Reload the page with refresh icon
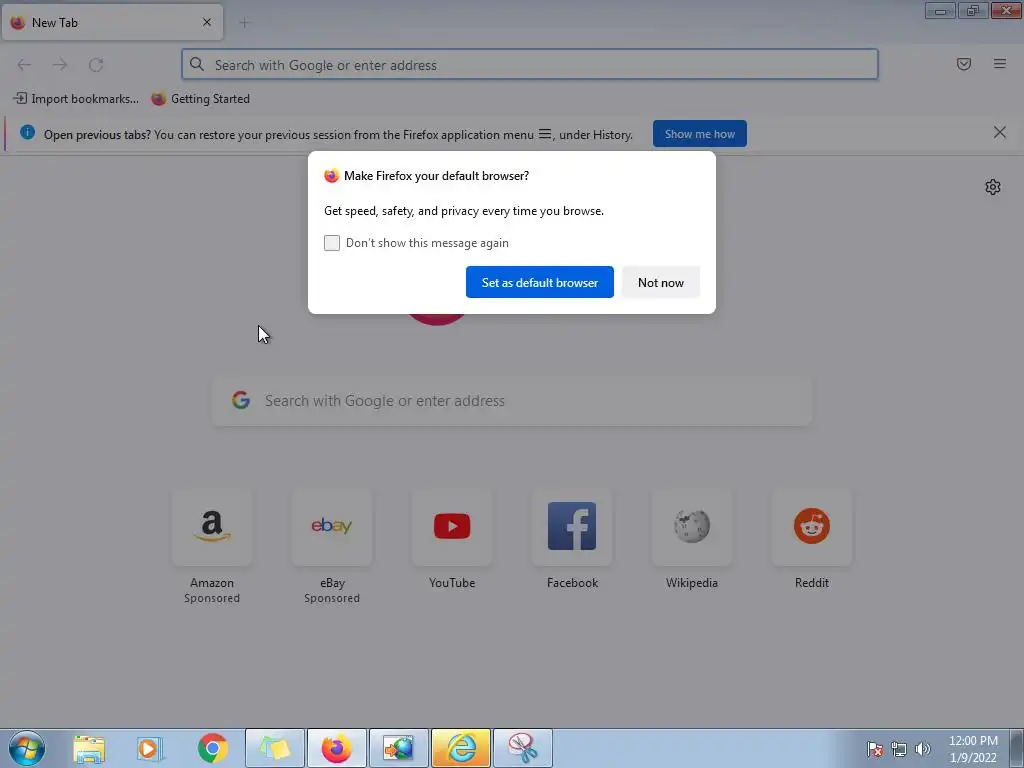 pyautogui.click(x=96, y=65)
